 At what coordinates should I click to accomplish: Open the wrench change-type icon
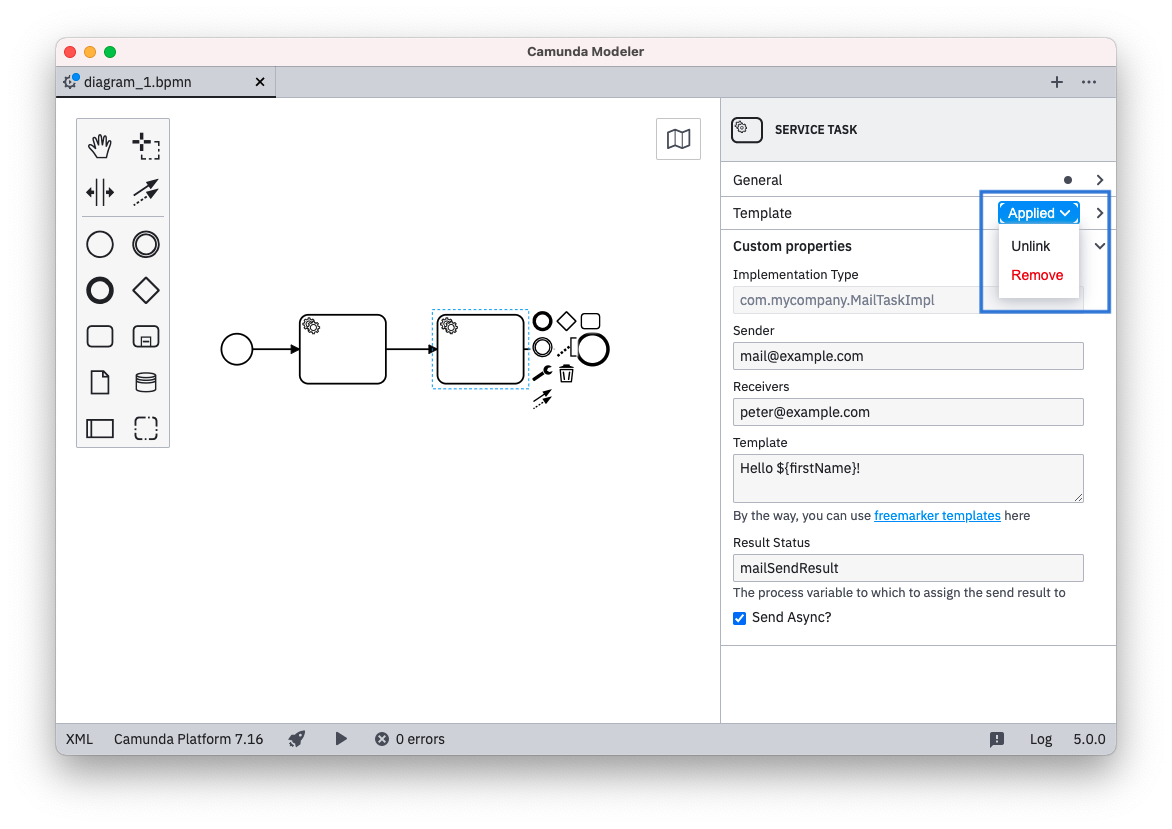(x=542, y=373)
